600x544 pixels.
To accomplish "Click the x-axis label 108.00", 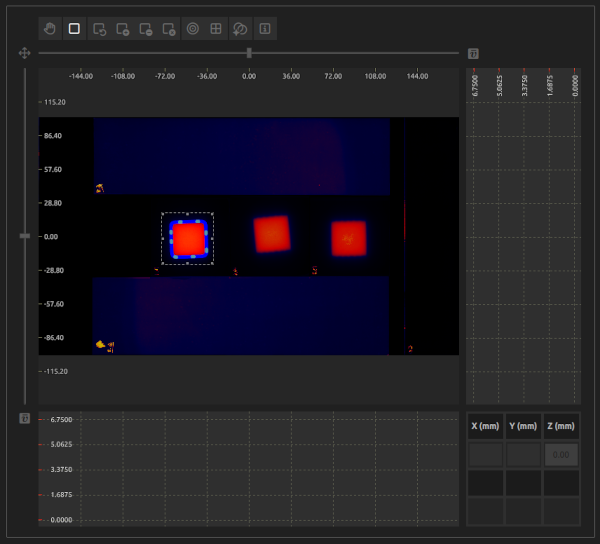I will [x=375, y=77].
